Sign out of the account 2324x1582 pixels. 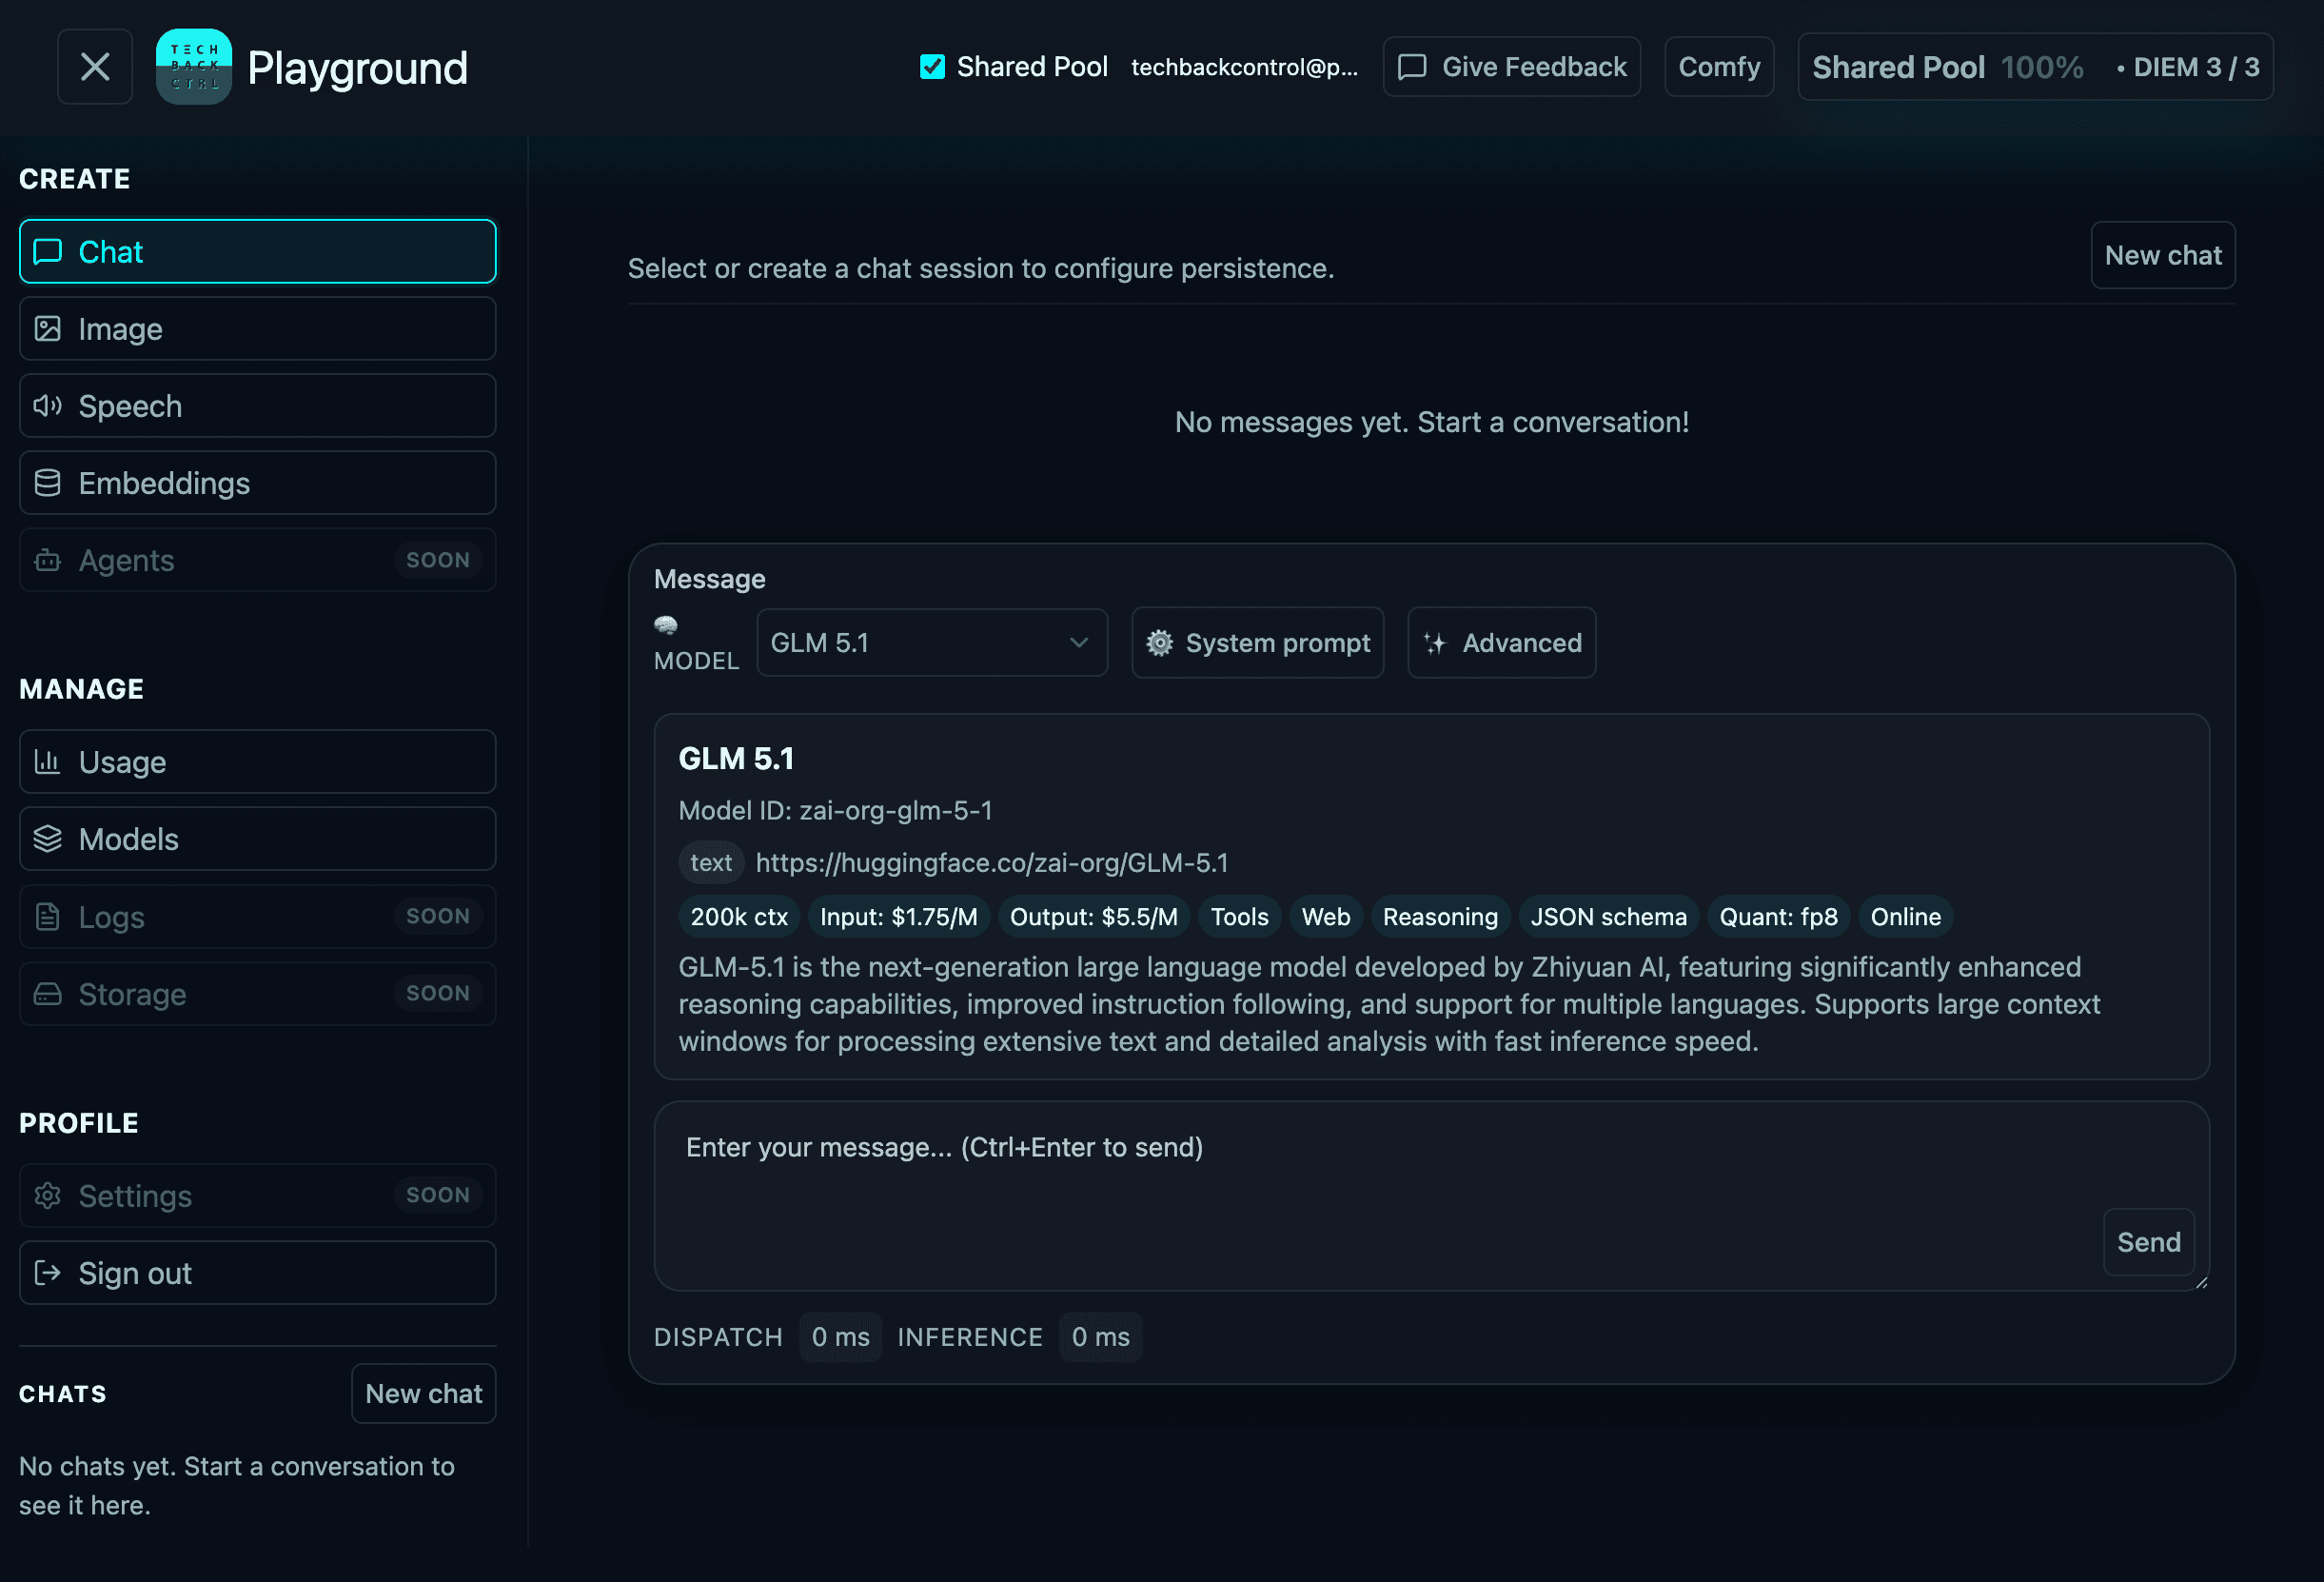(x=257, y=1273)
